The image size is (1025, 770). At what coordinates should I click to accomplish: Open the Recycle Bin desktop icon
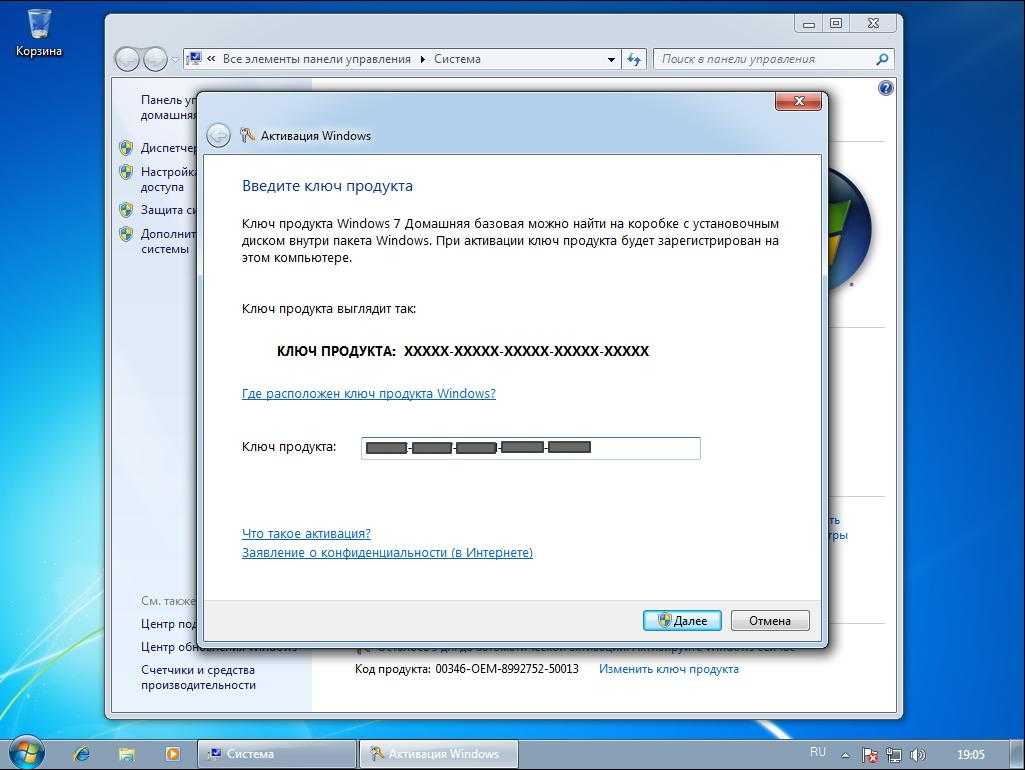point(39,32)
